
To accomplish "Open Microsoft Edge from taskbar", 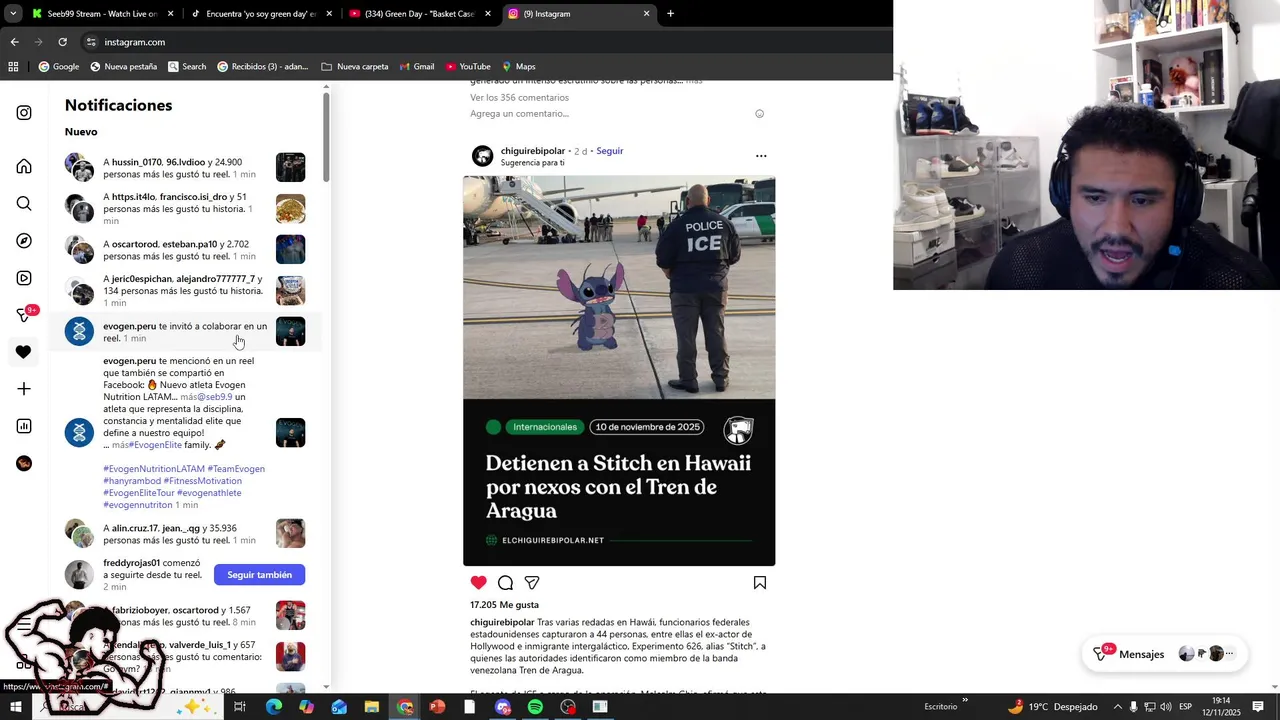I will click(x=273, y=707).
